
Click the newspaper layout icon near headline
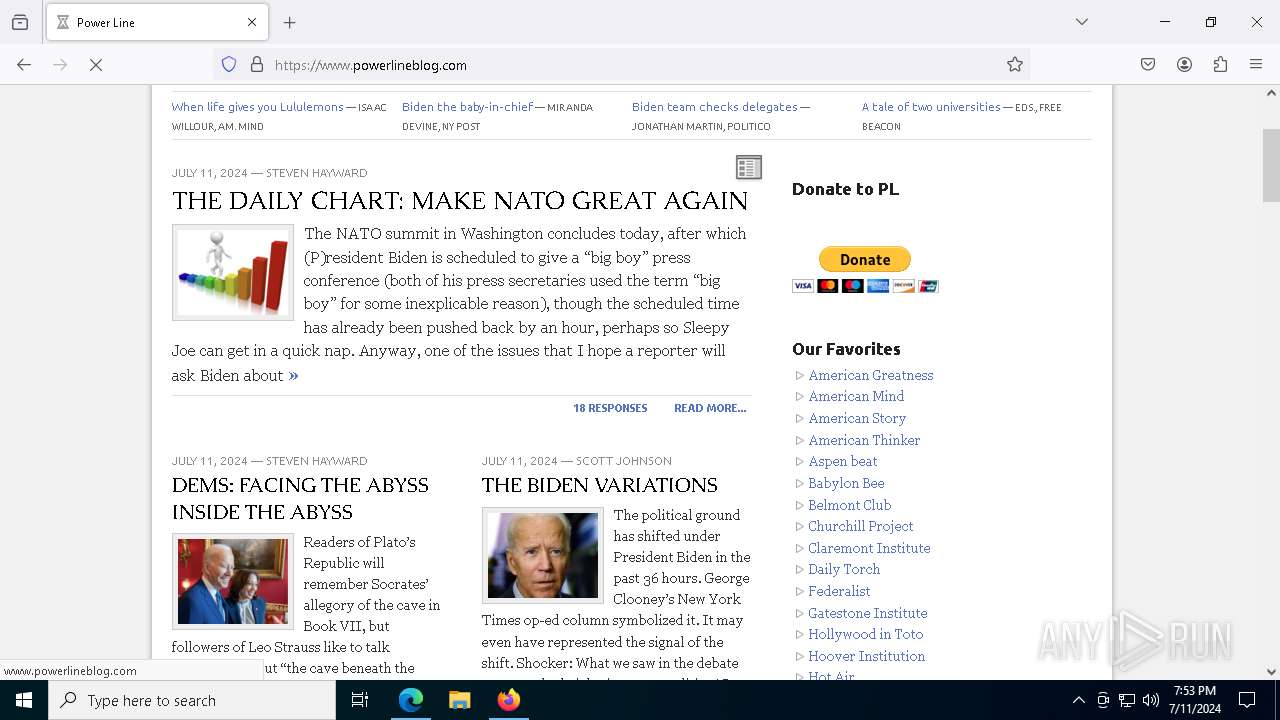[749, 167]
